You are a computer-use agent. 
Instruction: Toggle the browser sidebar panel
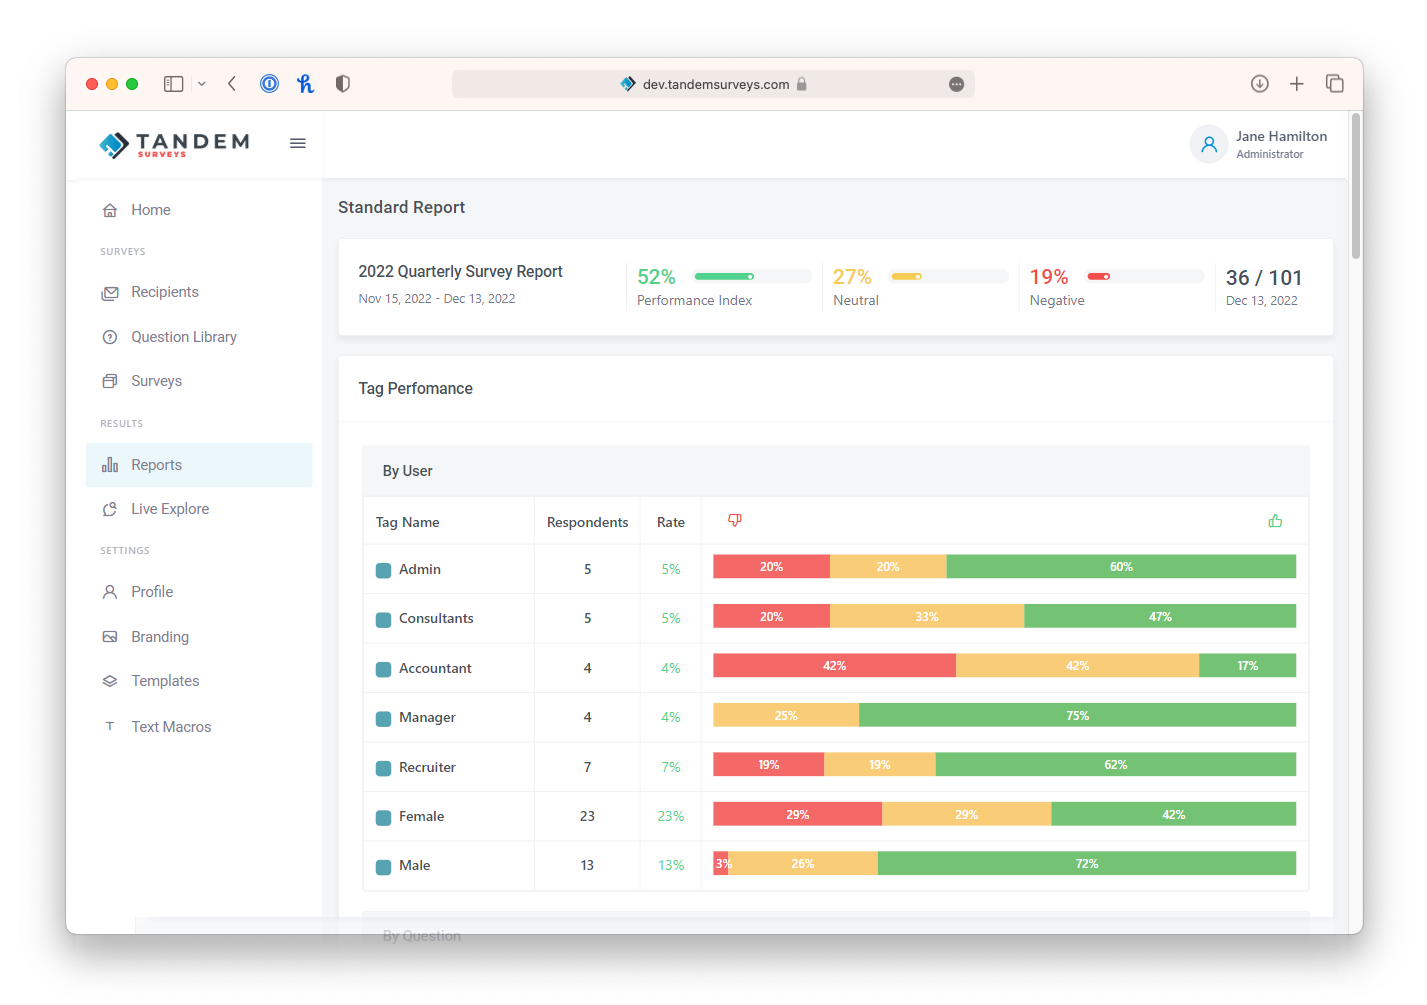(173, 83)
